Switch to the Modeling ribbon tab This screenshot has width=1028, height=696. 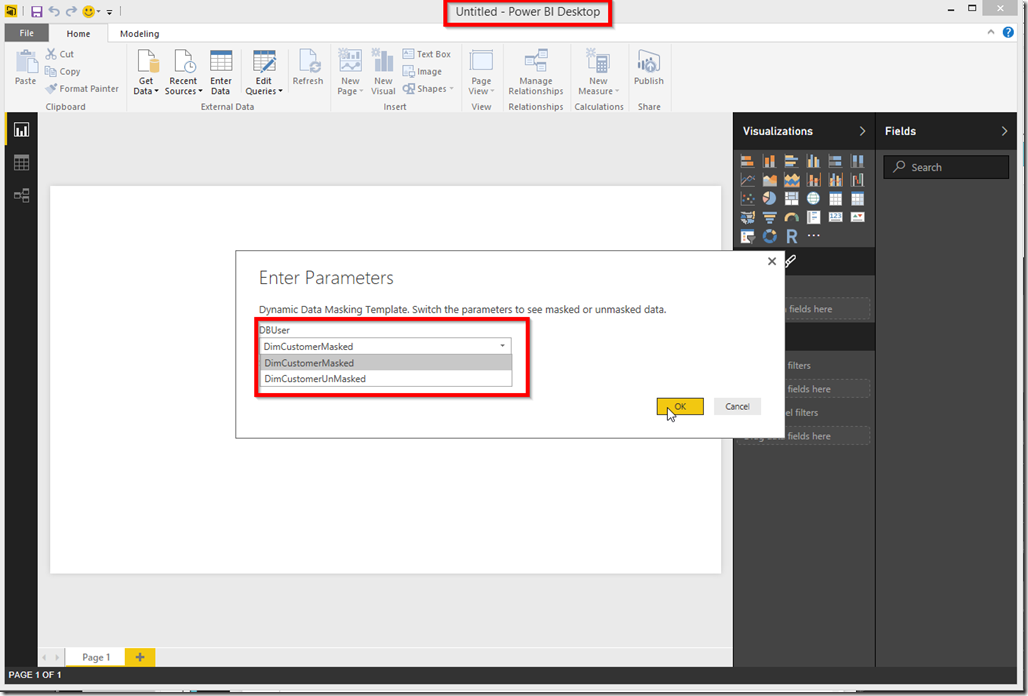140,33
